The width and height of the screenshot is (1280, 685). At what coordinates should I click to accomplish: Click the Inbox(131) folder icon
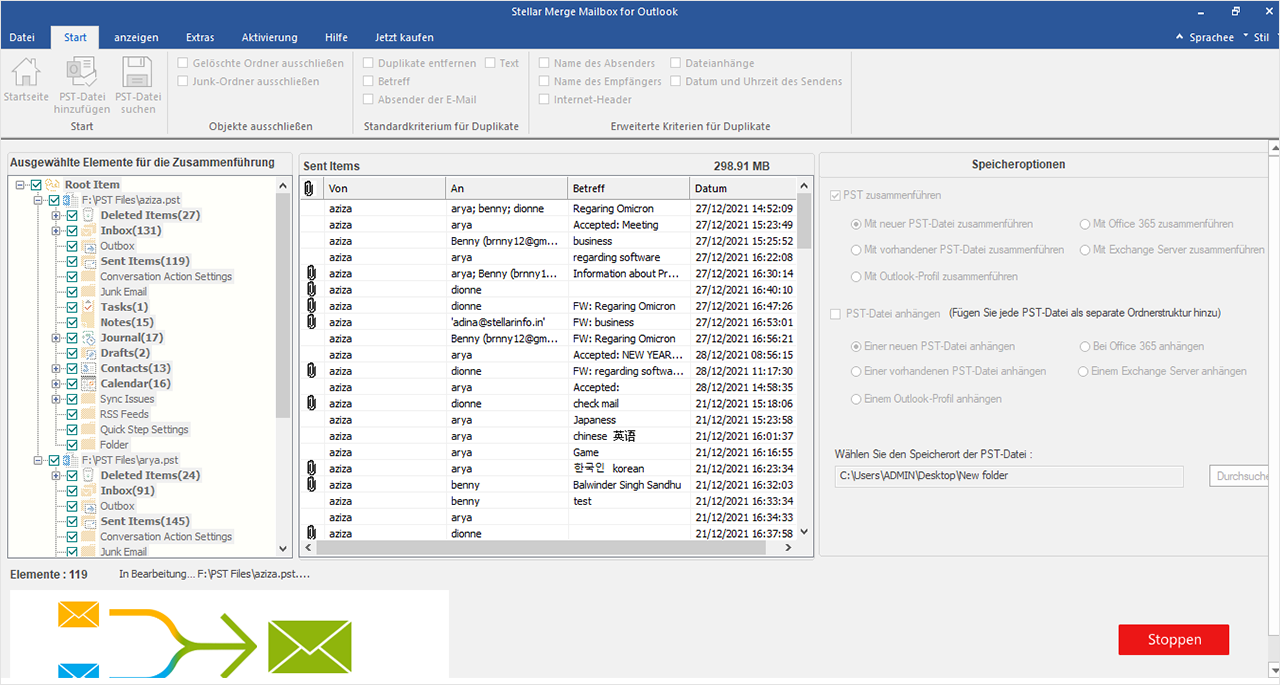pyautogui.click(x=88, y=231)
